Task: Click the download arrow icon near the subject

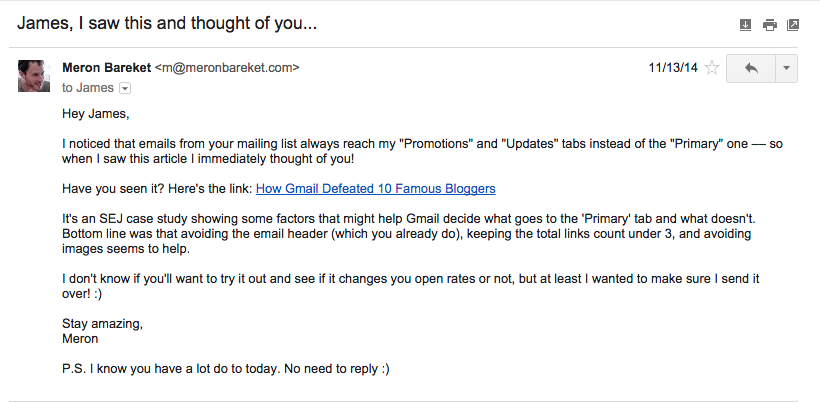Action: (x=745, y=25)
